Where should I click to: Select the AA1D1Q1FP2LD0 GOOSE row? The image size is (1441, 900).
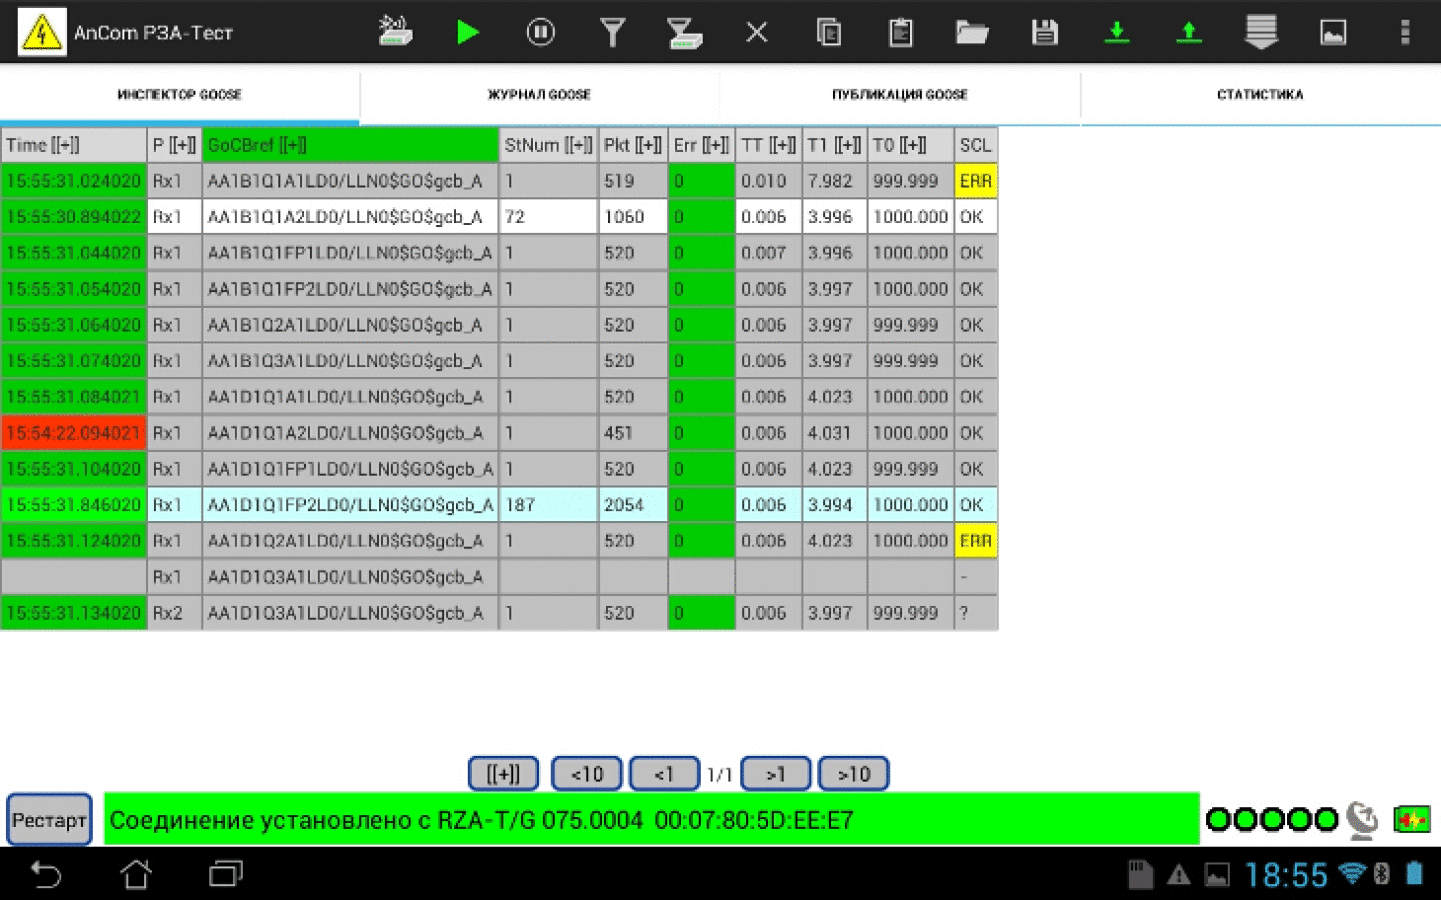point(499,505)
